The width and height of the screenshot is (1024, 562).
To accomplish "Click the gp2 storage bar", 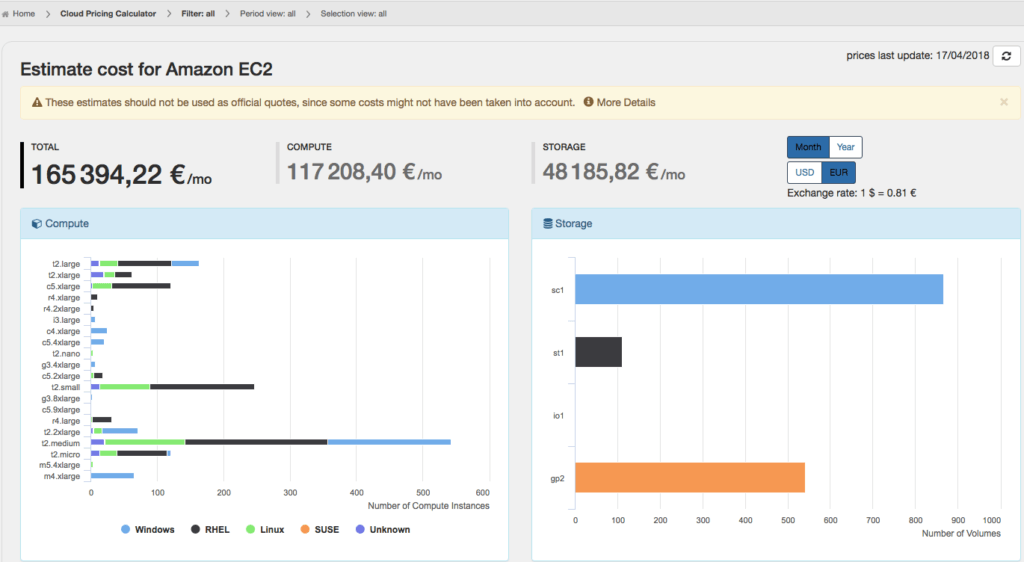I will tap(690, 477).
